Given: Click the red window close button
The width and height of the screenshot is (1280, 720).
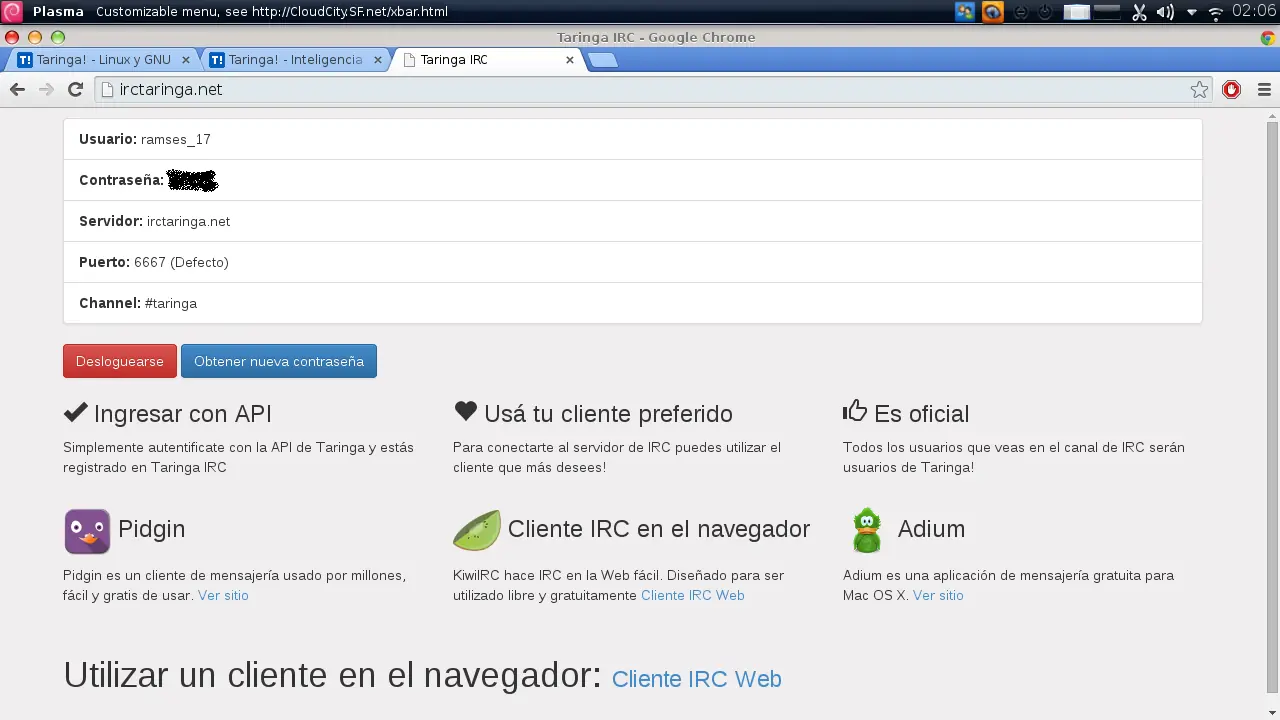Looking at the screenshot, I should 12,37.
